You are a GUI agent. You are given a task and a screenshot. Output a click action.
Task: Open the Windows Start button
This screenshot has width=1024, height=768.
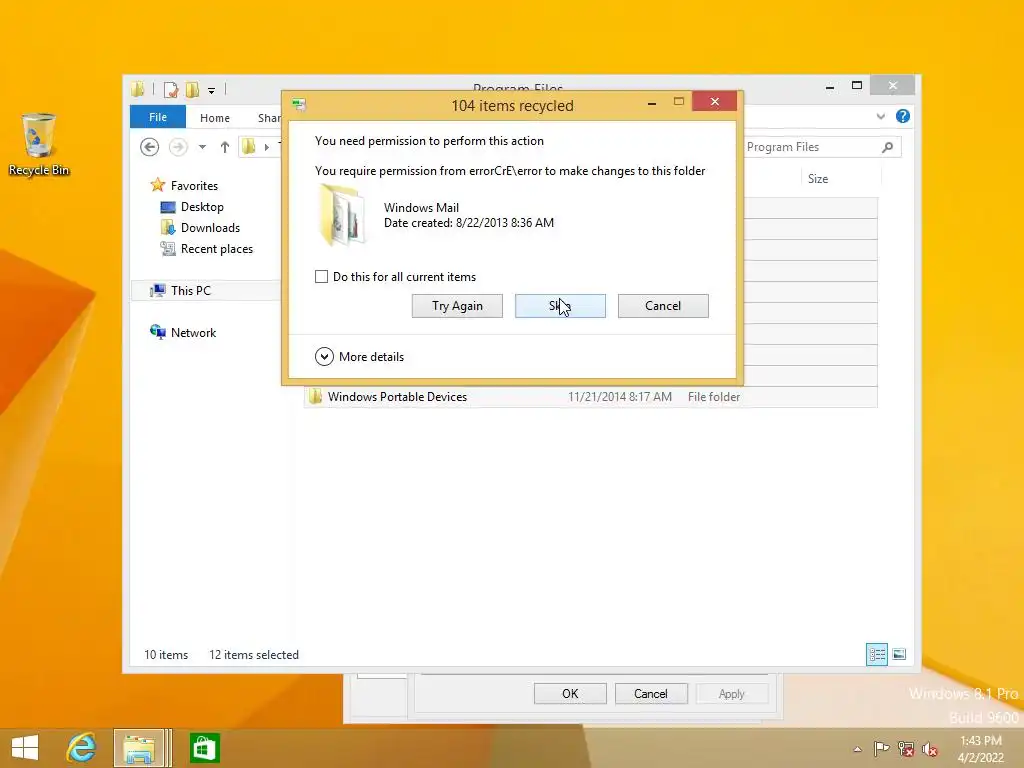[25, 748]
